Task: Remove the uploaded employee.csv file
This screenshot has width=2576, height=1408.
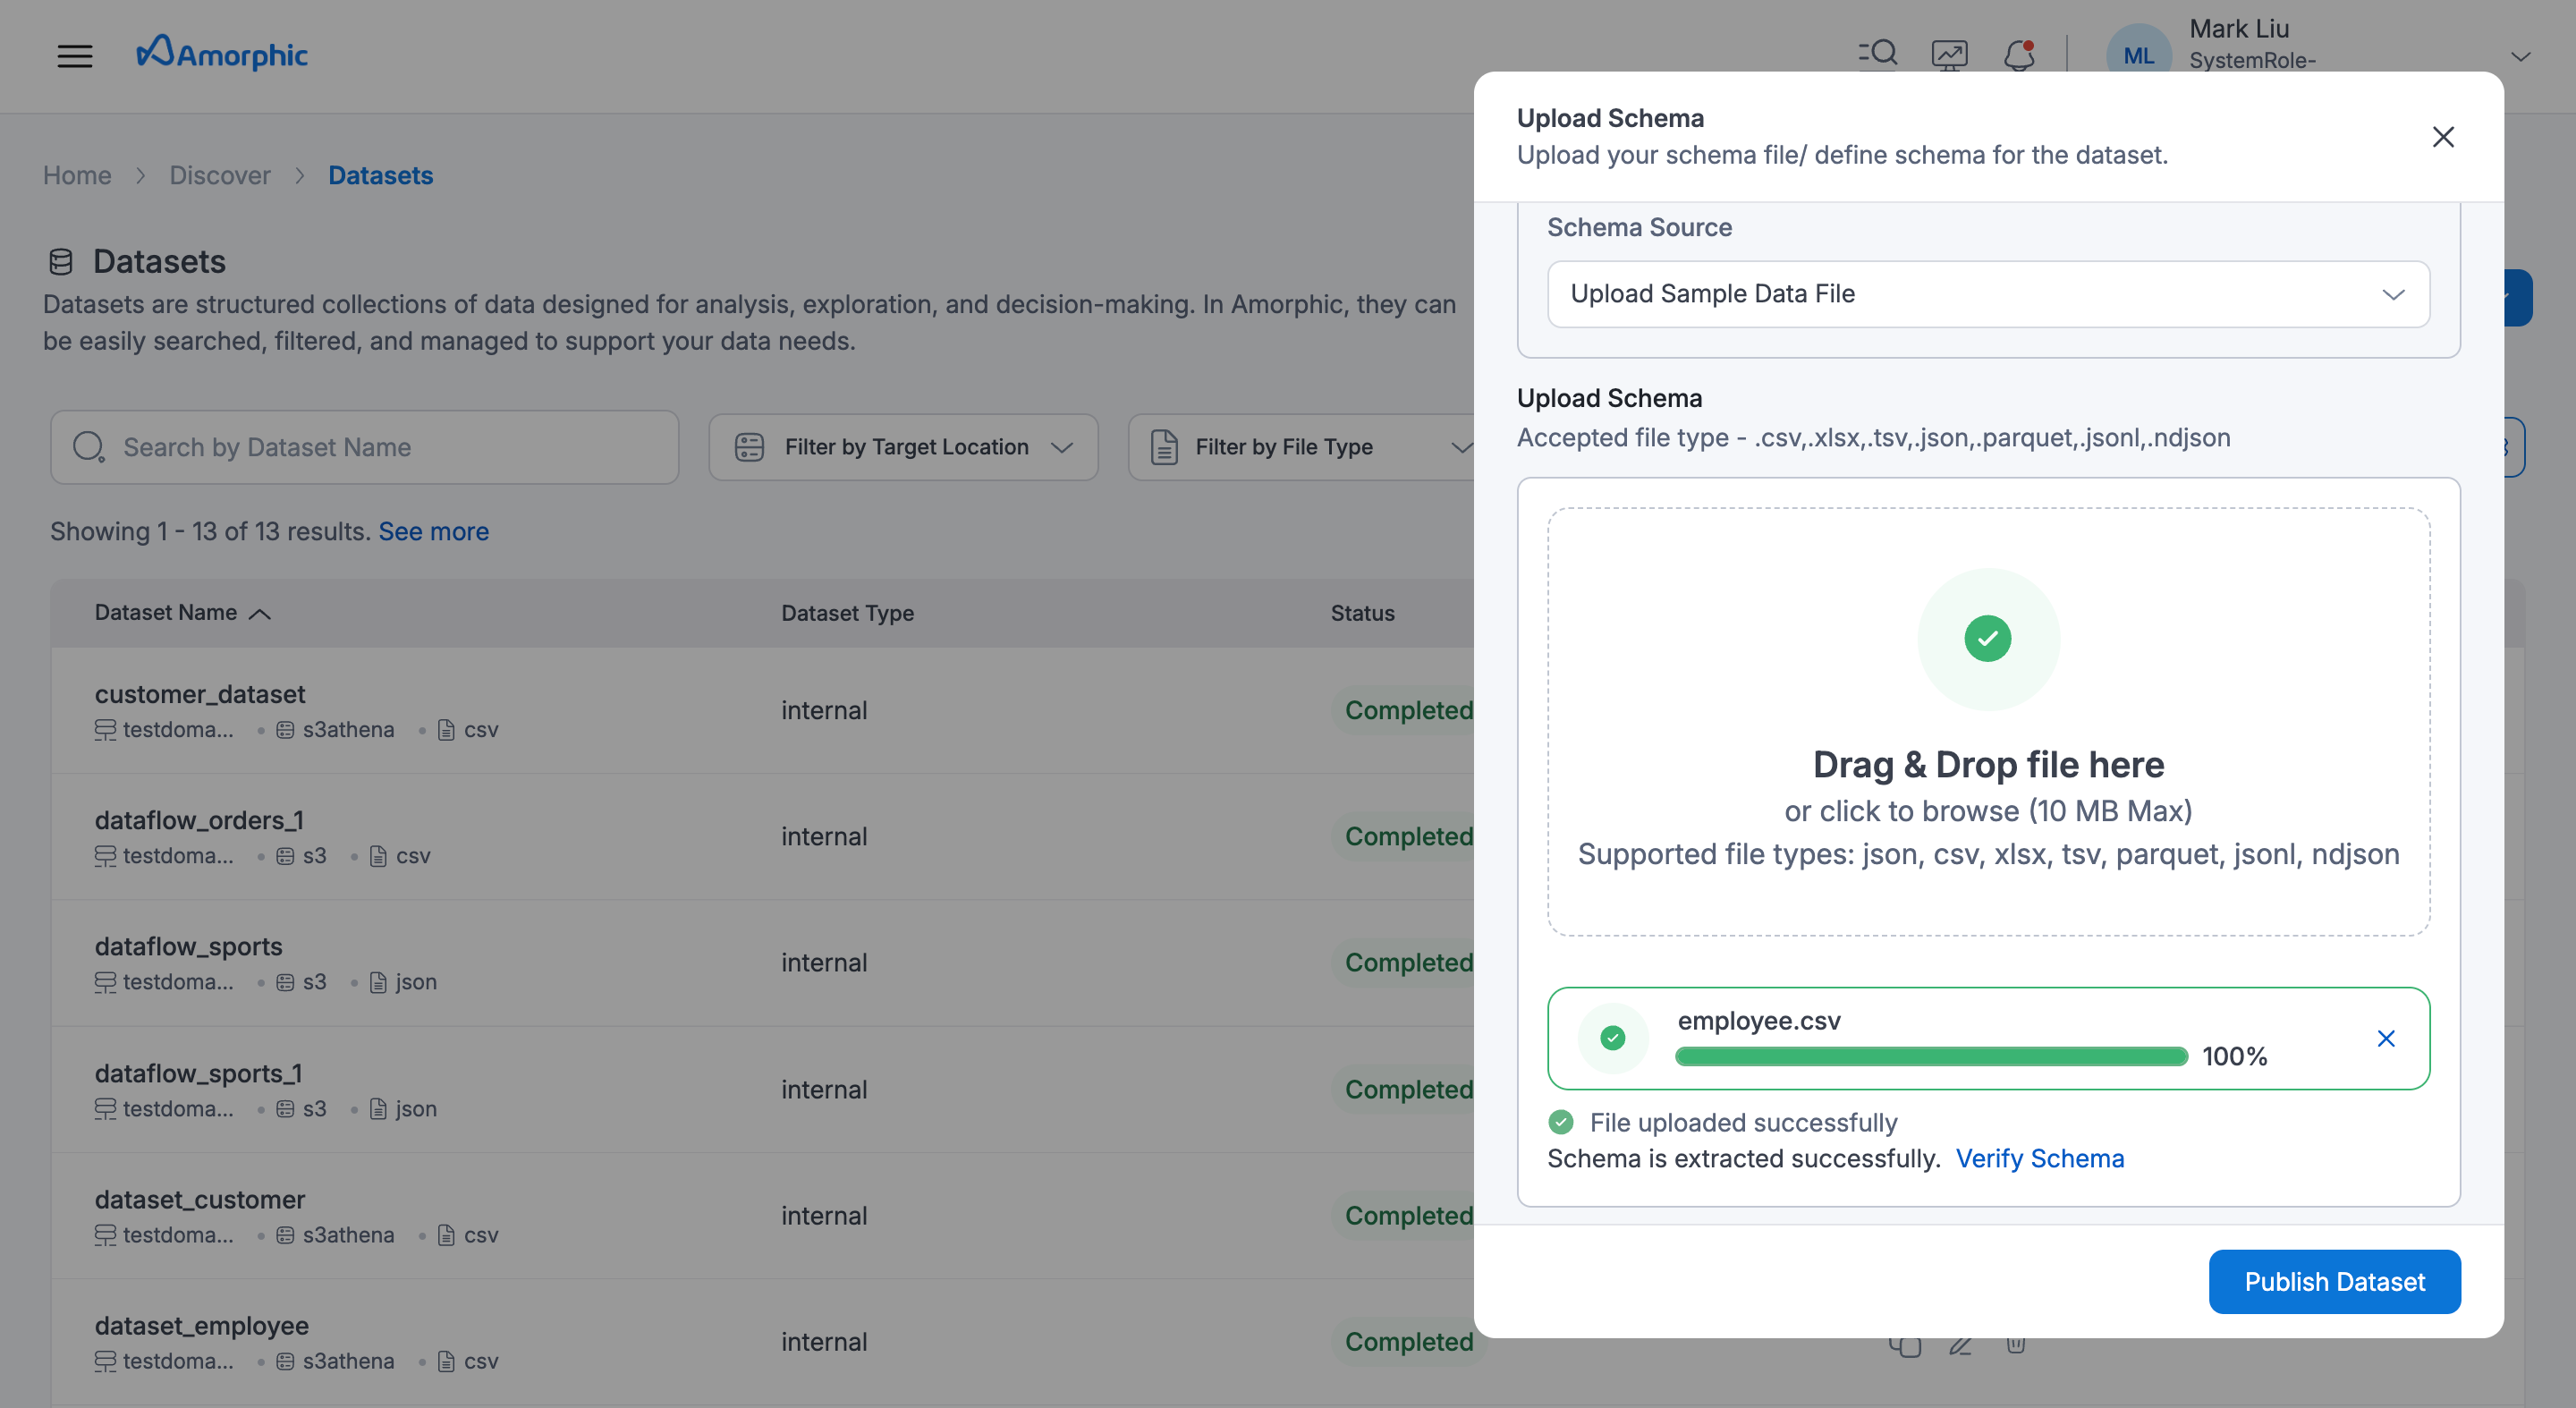Action: coord(2386,1038)
